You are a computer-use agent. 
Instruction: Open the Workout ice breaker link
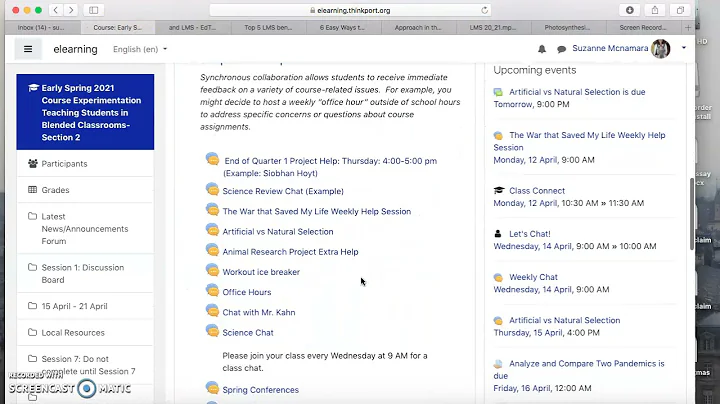click(261, 272)
